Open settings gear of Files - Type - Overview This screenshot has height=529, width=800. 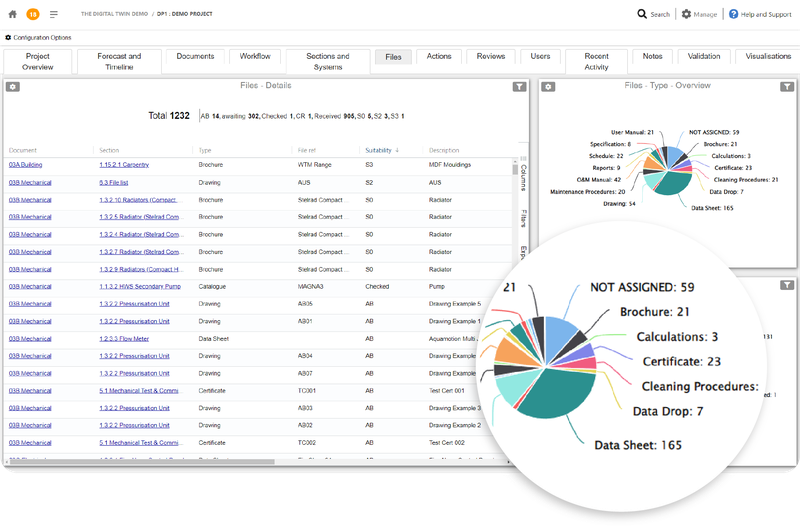click(548, 87)
